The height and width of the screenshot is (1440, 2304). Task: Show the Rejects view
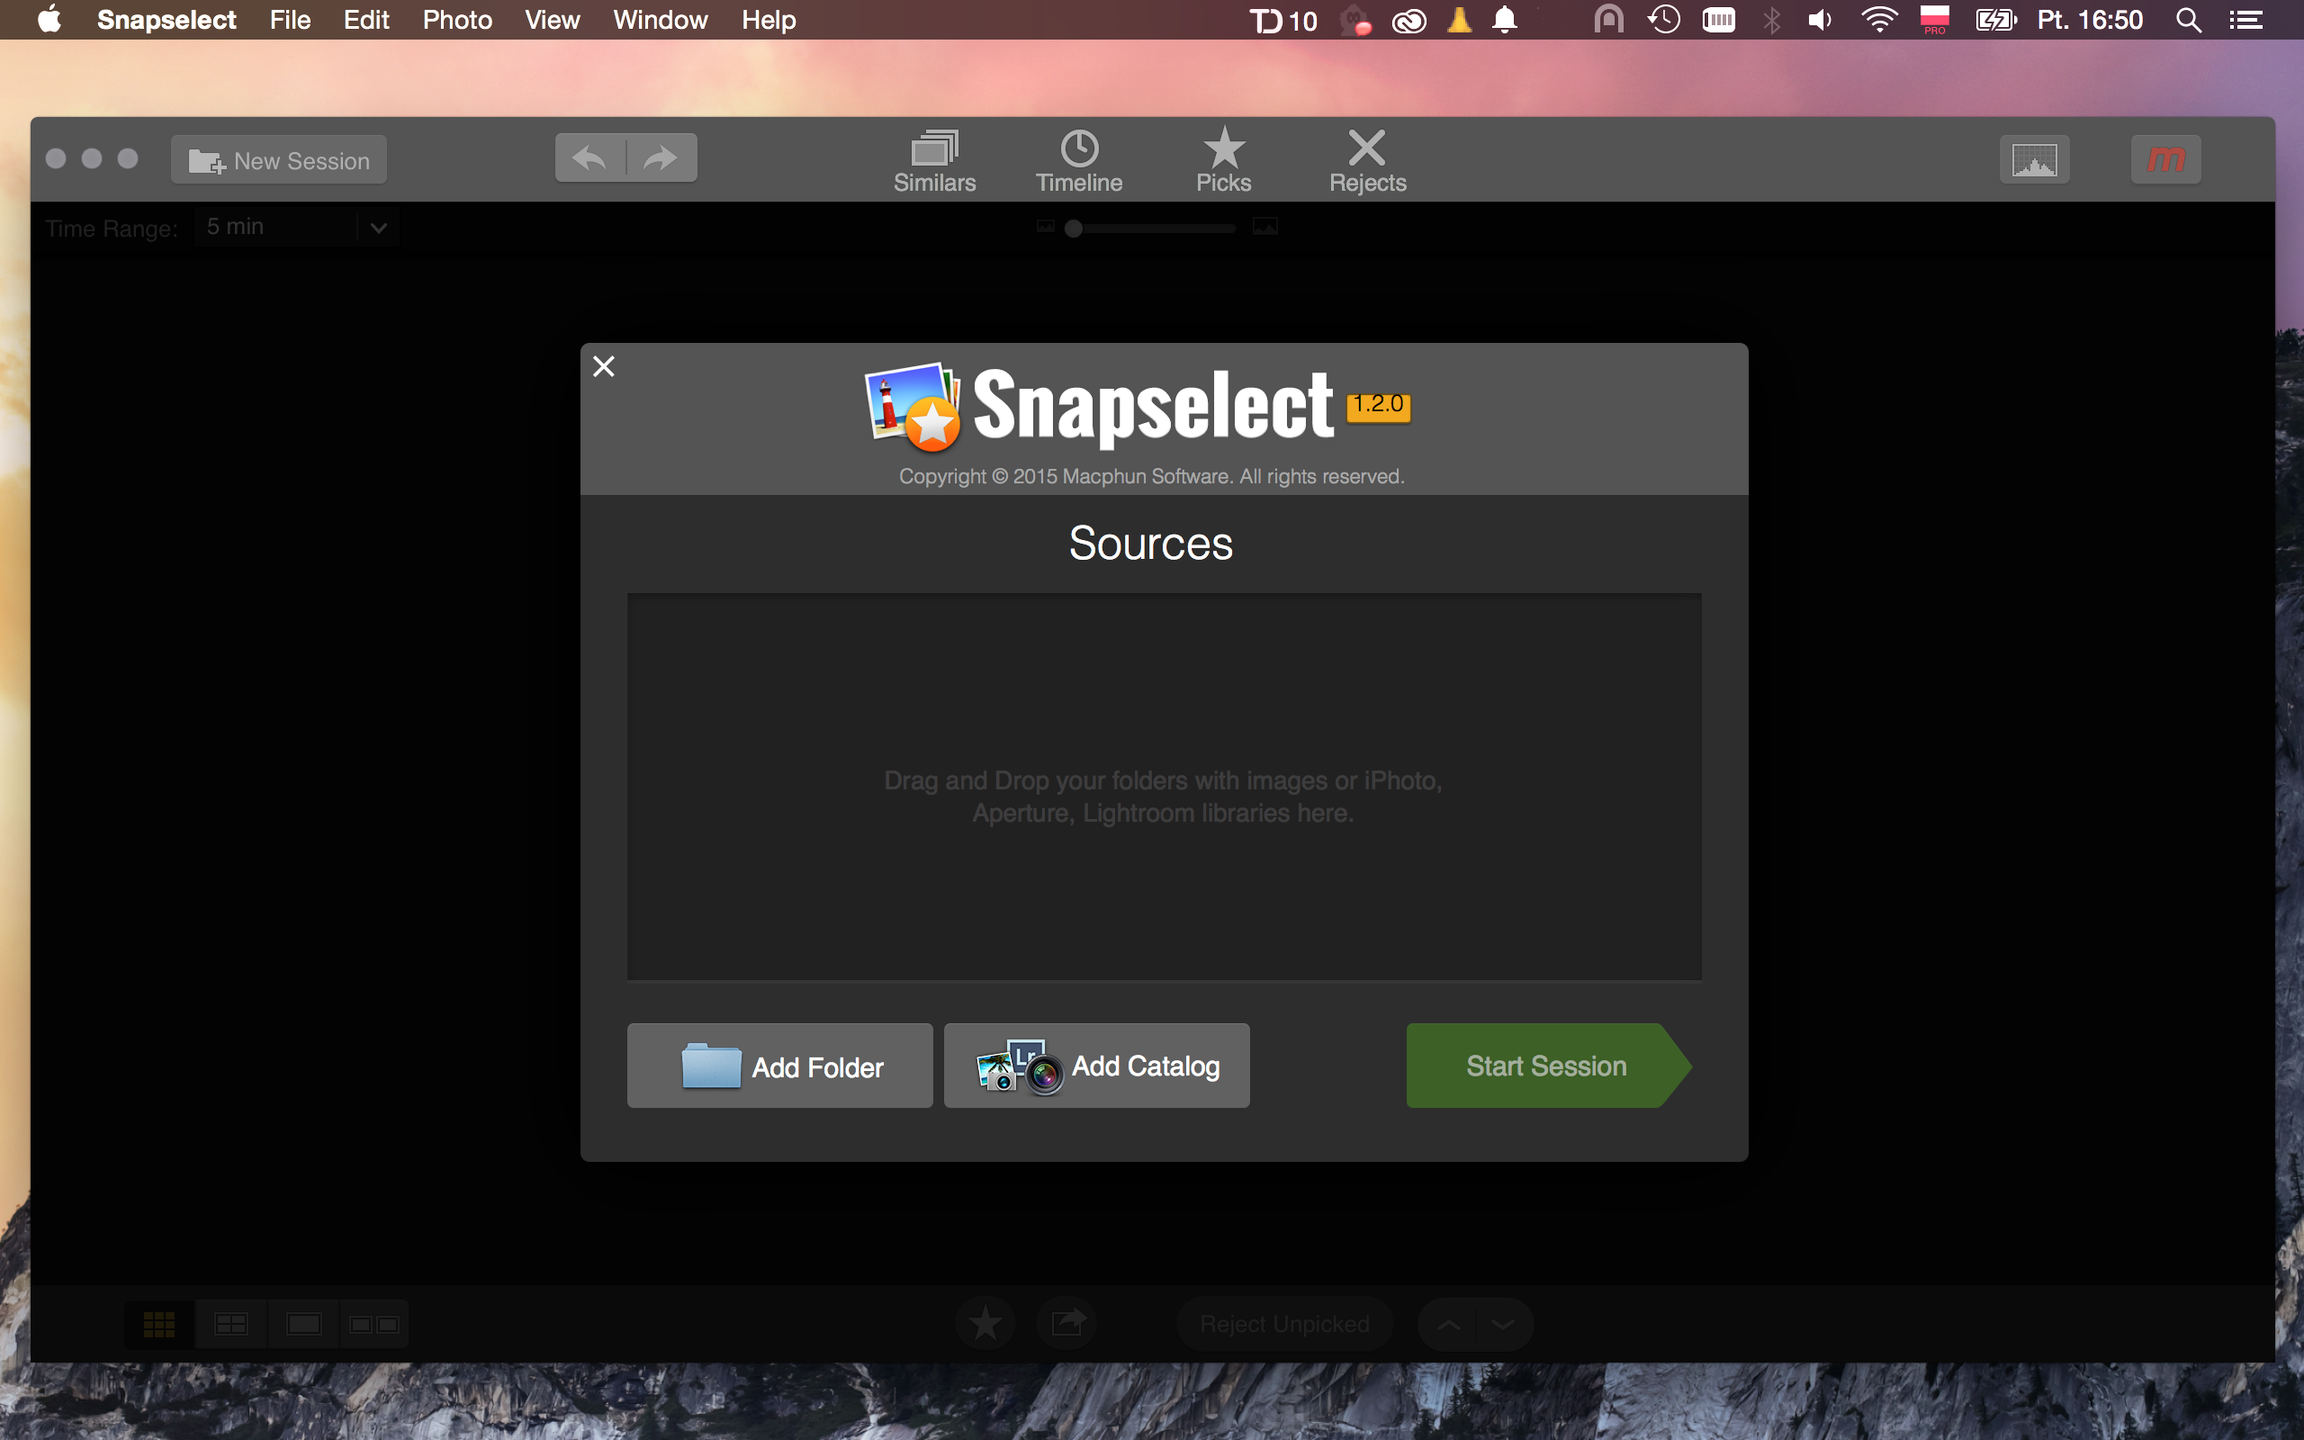1367,161
